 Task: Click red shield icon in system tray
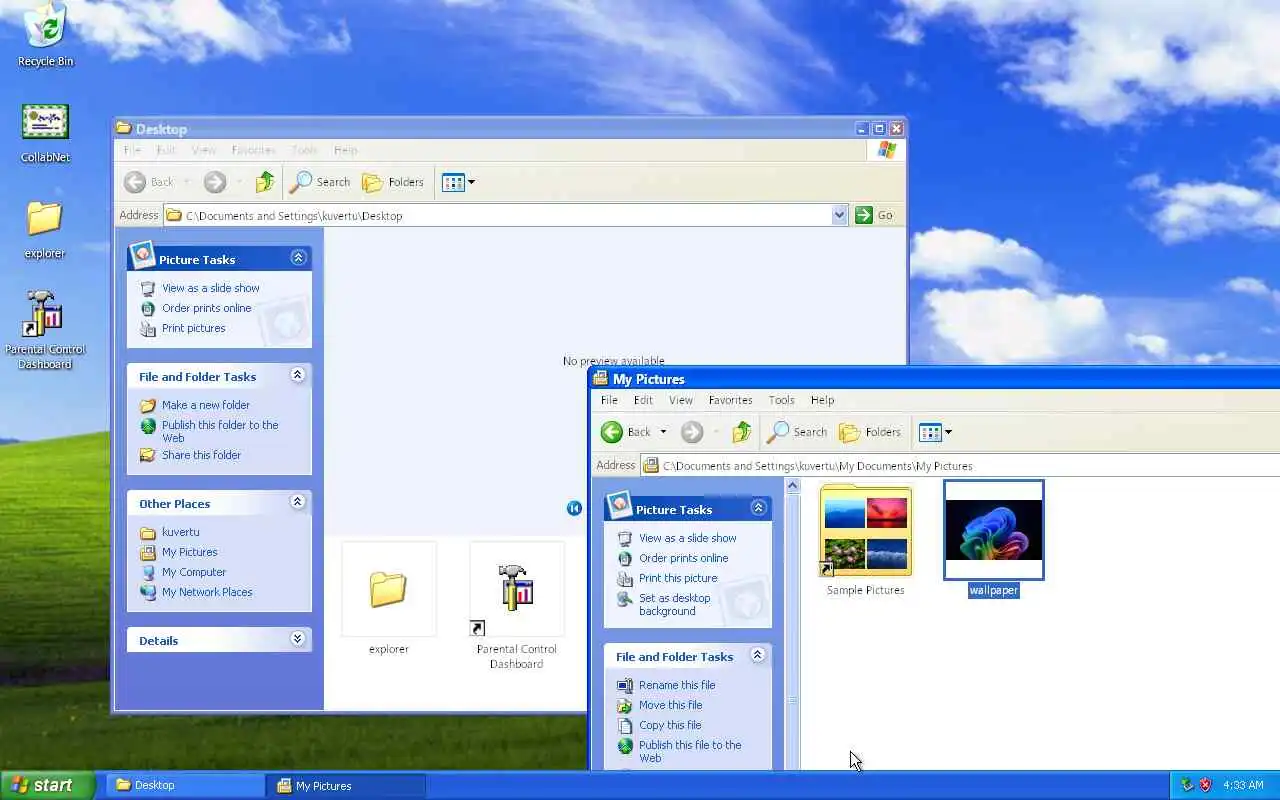(x=1205, y=785)
